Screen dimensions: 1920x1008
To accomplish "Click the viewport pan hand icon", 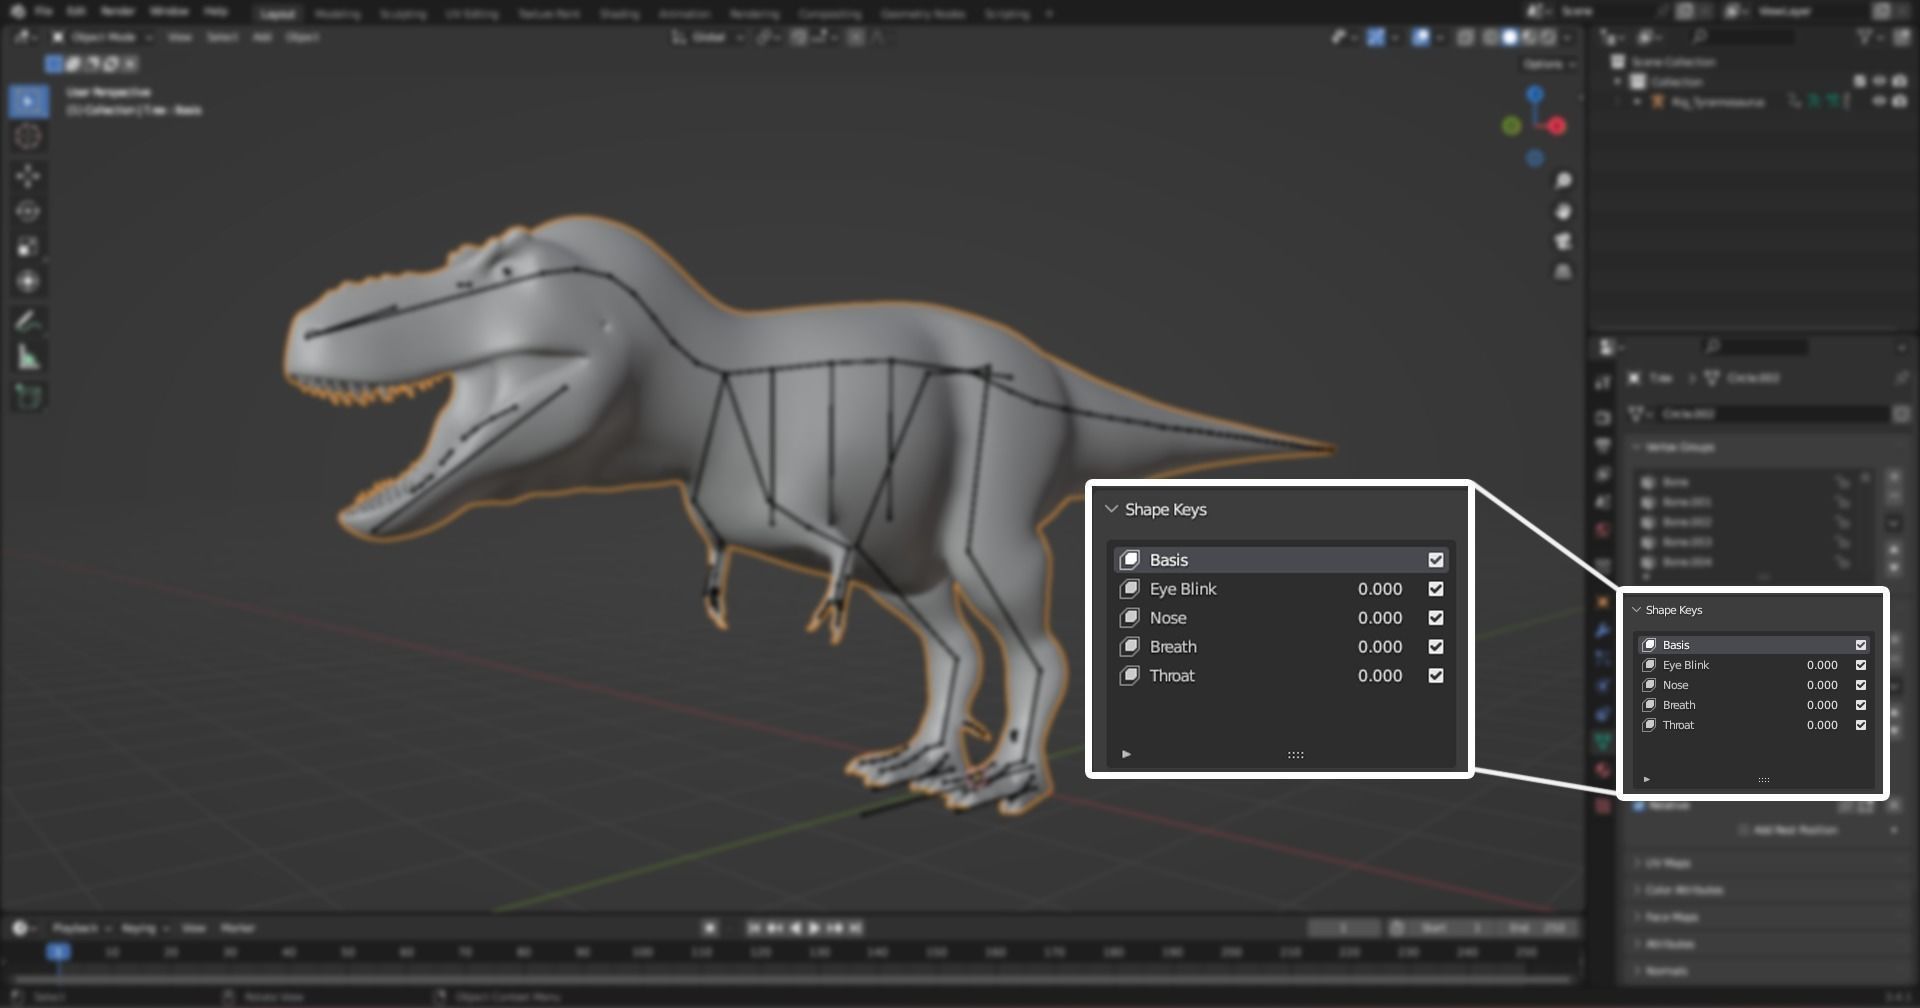I will 1563,211.
